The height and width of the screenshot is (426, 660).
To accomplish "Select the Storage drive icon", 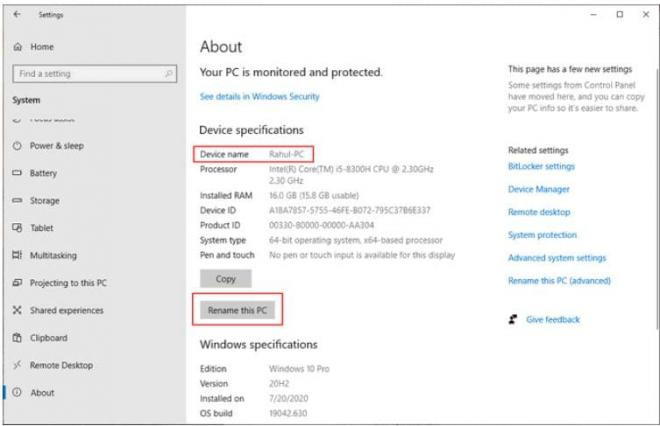I will tap(17, 200).
